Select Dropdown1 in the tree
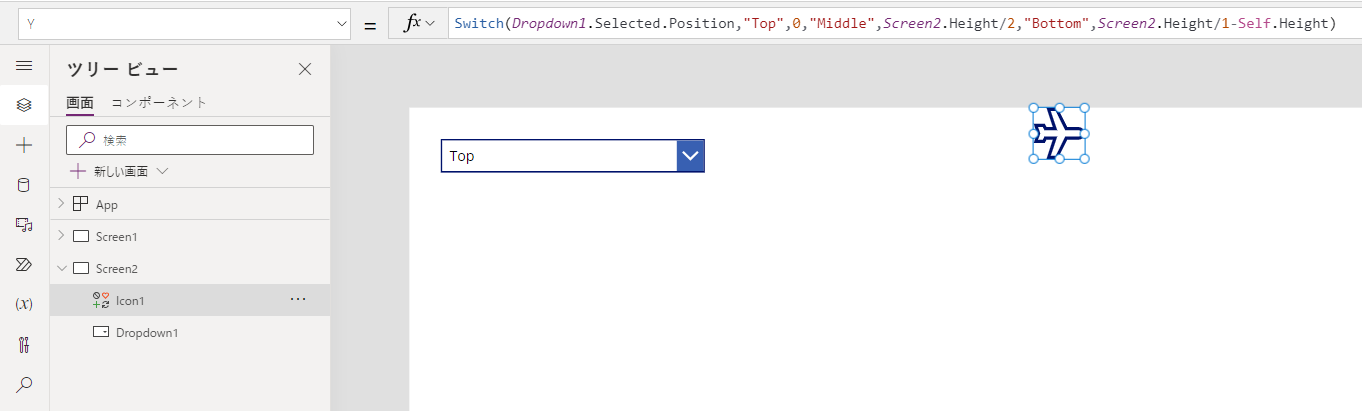The width and height of the screenshot is (1362, 411). point(147,332)
